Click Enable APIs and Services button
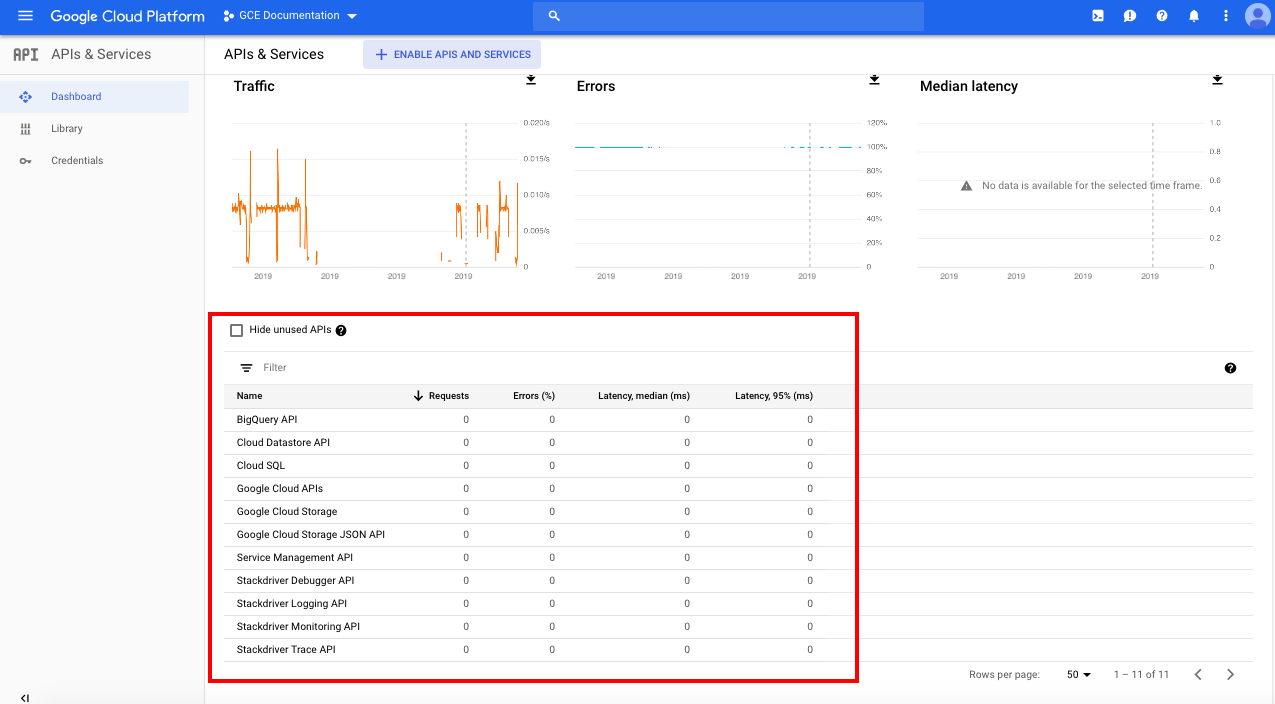 (452, 55)
